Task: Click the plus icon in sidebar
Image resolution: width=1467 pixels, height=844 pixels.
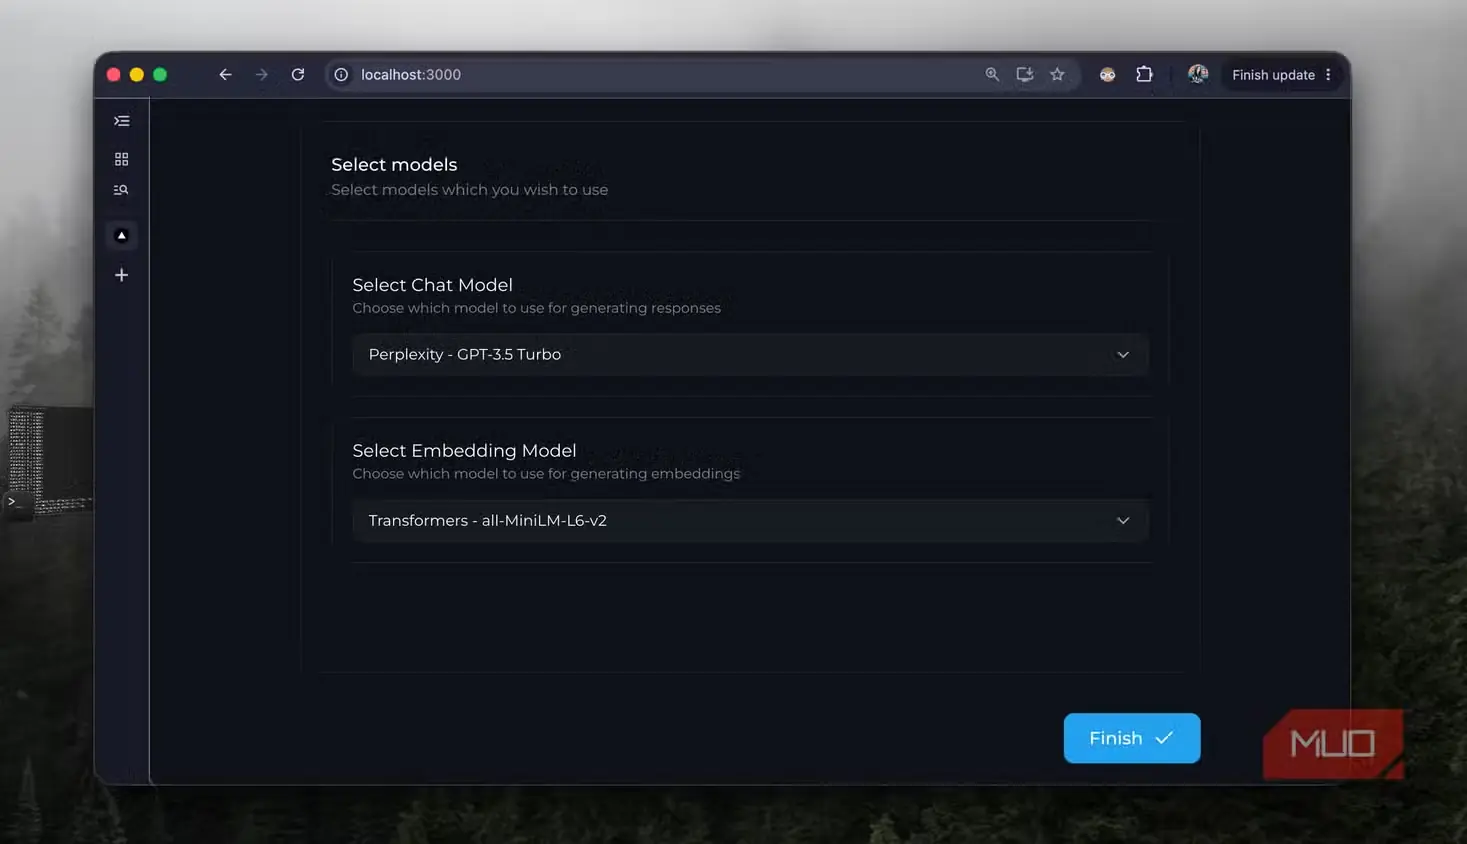Action: tap(122, 275)
